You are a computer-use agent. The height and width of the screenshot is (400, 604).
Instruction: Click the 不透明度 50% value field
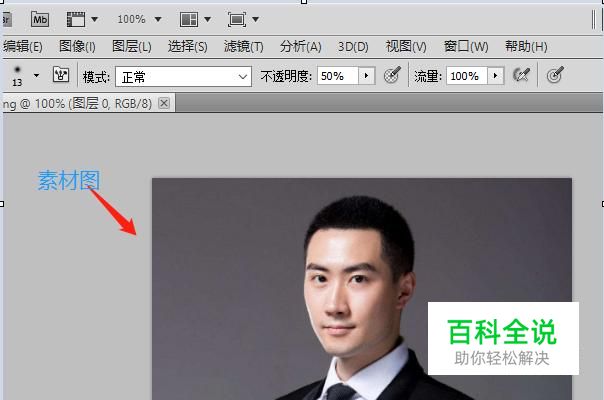click(338, 76)
